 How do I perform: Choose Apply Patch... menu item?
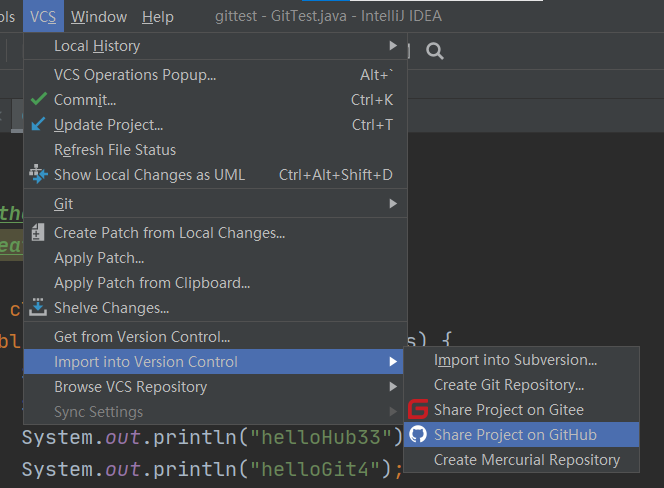[x=216, y=258]
